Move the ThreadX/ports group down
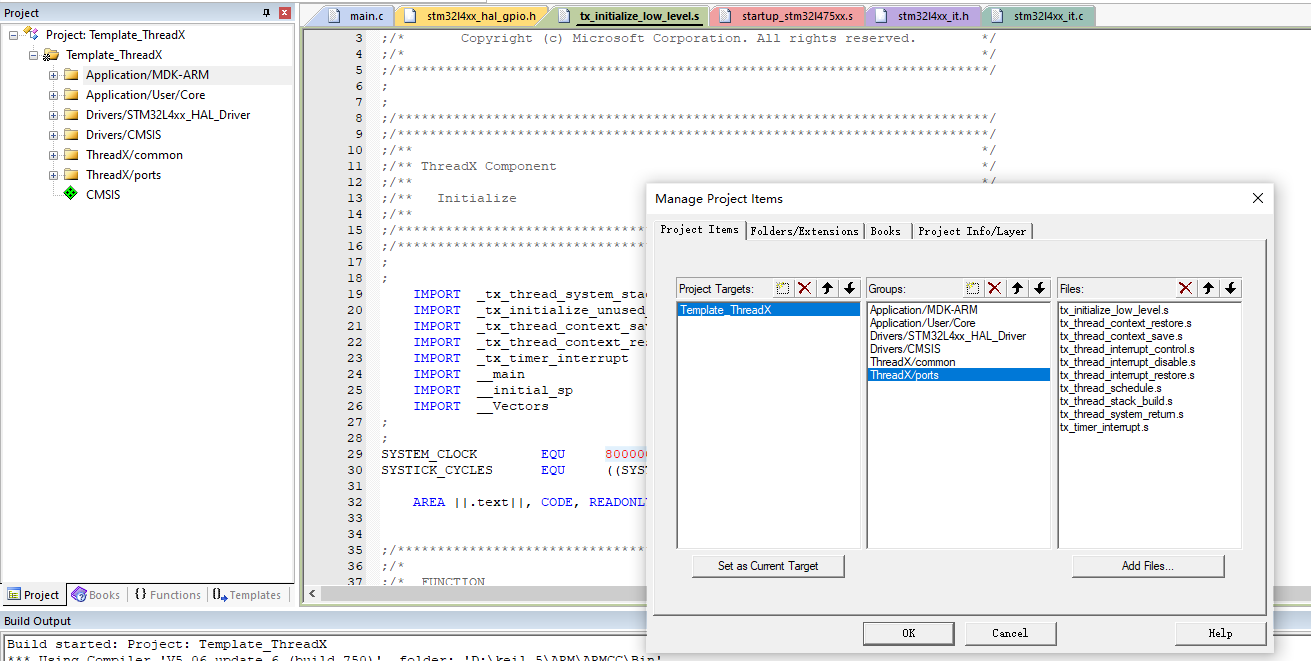The width and height of the screenshot is (1311, 661). [1039, 288]
